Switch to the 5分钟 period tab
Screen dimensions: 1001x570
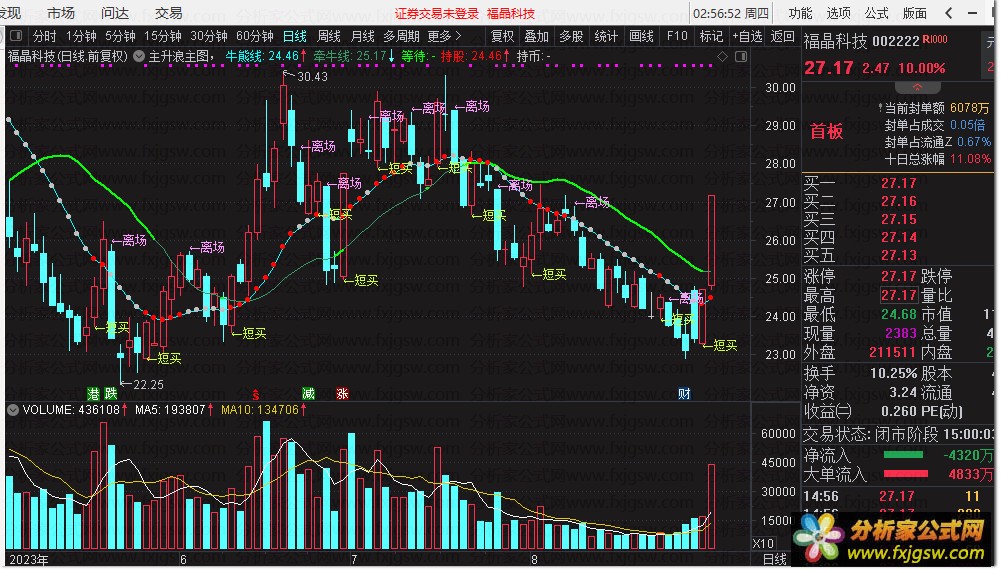120,36
